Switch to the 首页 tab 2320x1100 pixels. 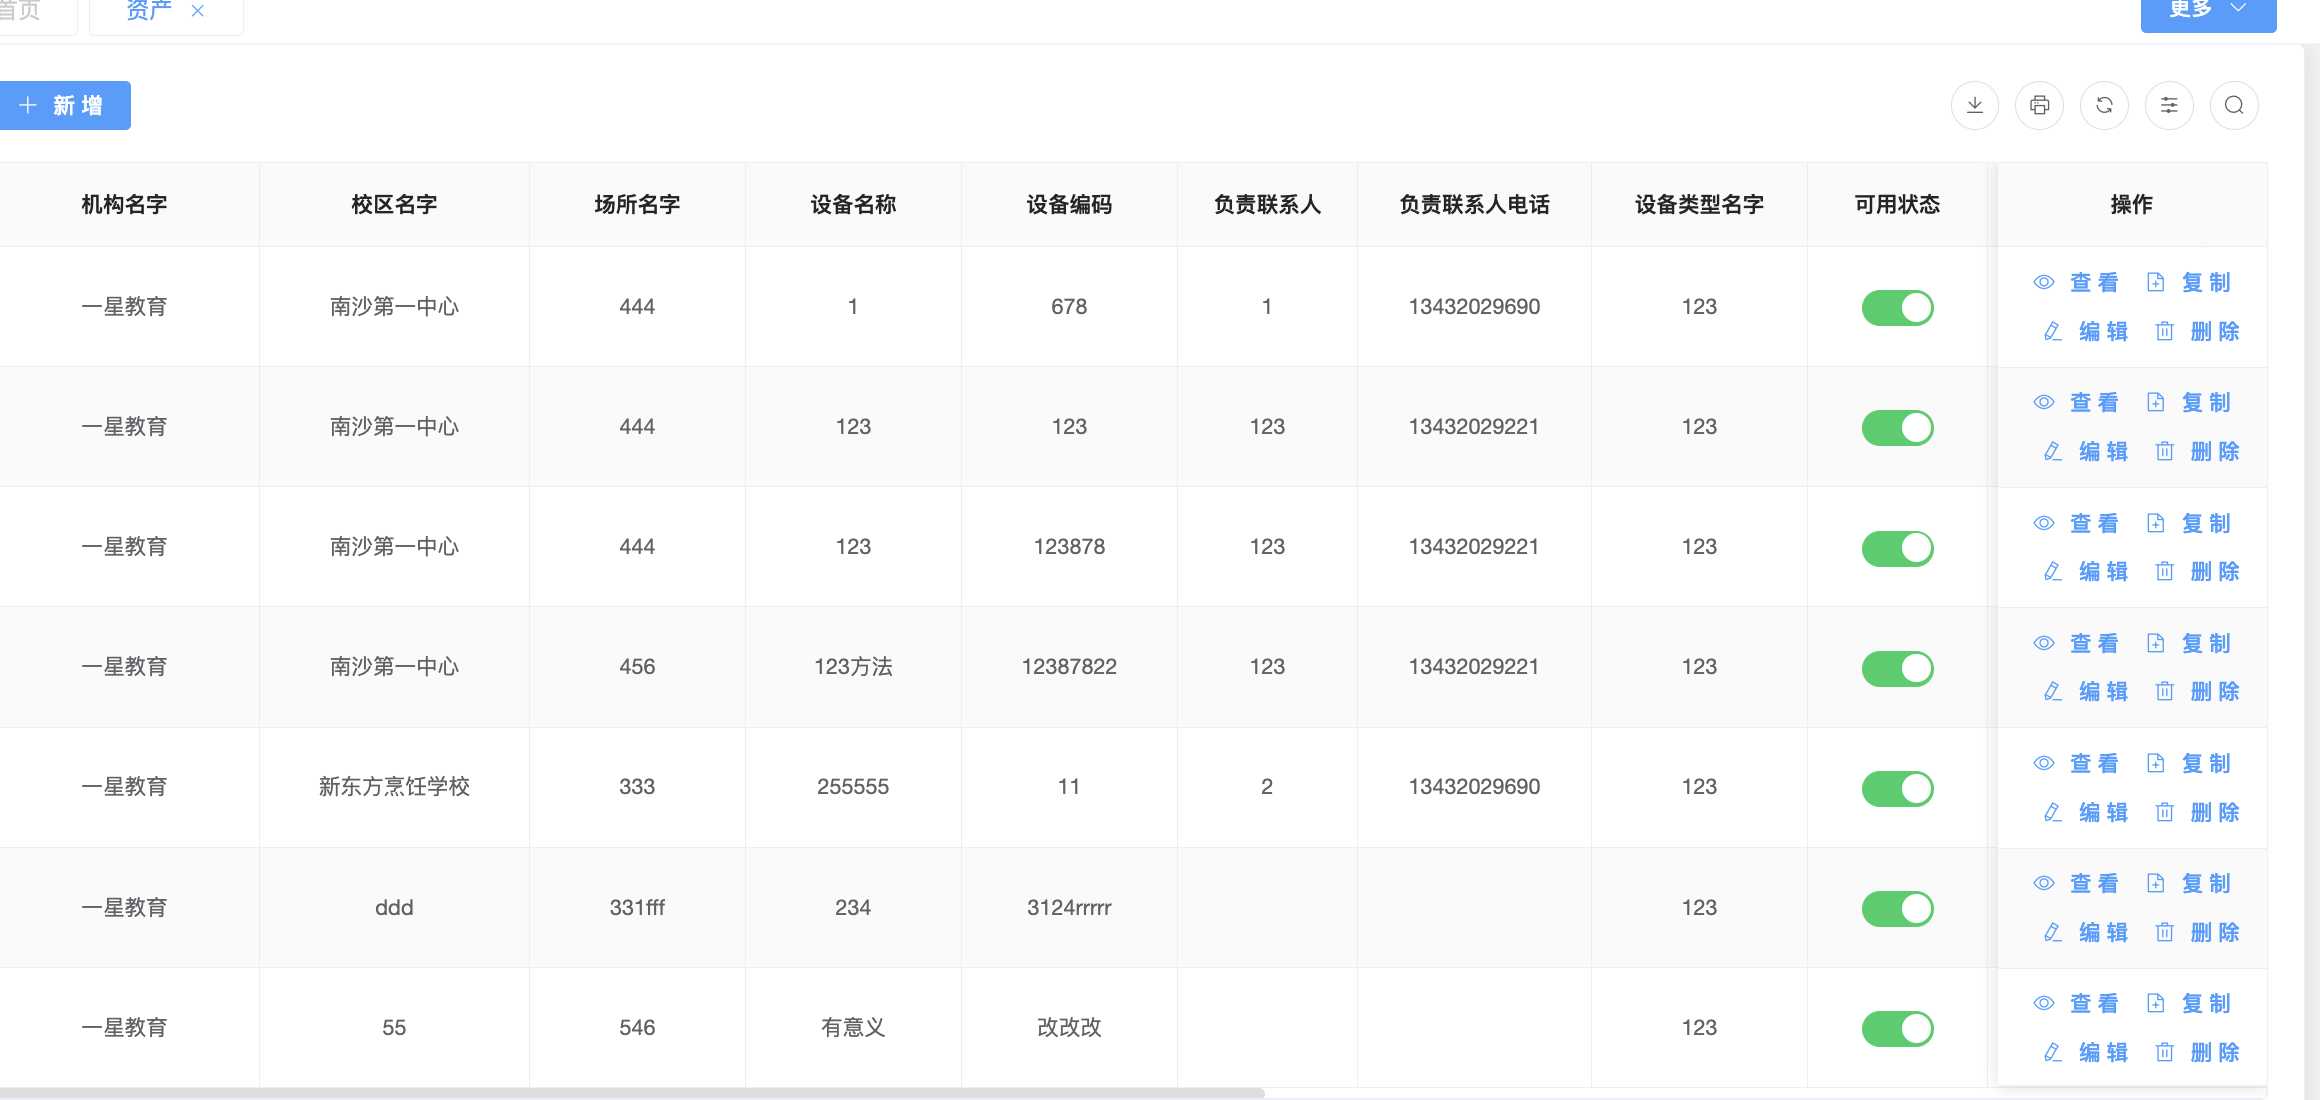tap(20, 11)
